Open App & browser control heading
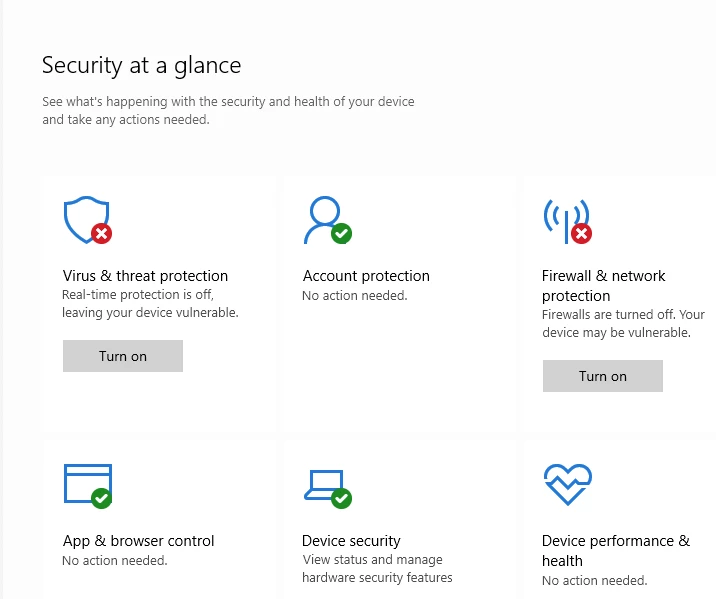Image resolution: width=716 pixels, height=599 pixels. [x=138, y=541]
